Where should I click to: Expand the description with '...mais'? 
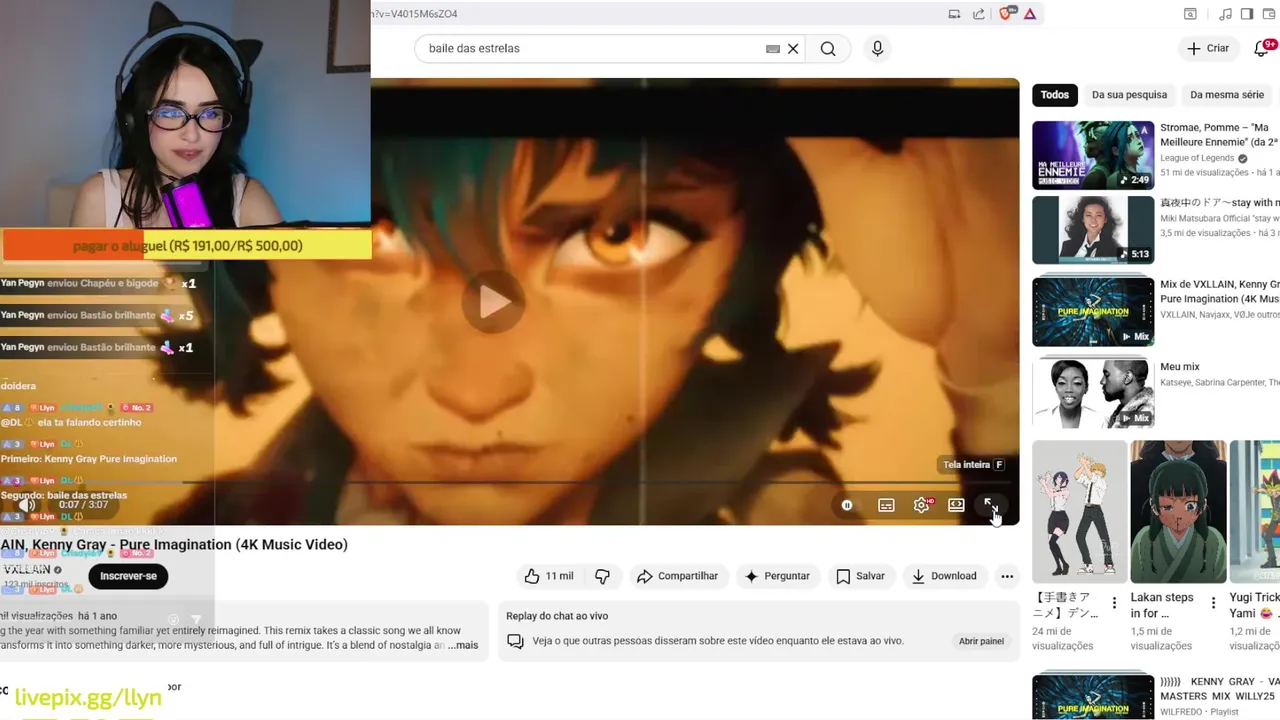(x=462, y=645)
